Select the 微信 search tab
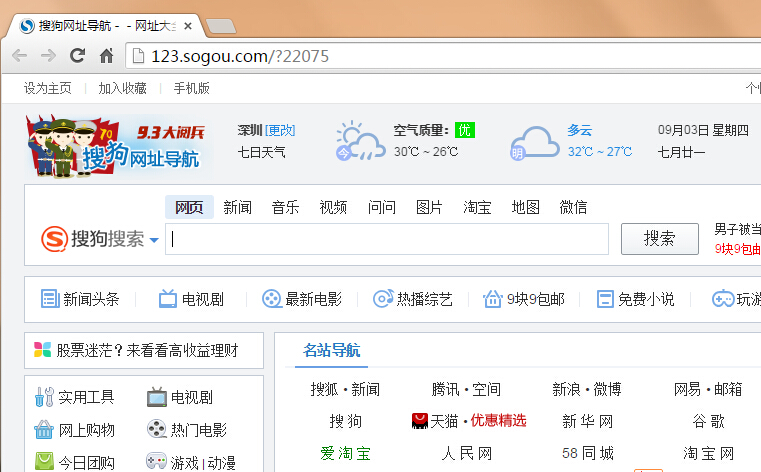The image size is (761, 472). (573, 207)
